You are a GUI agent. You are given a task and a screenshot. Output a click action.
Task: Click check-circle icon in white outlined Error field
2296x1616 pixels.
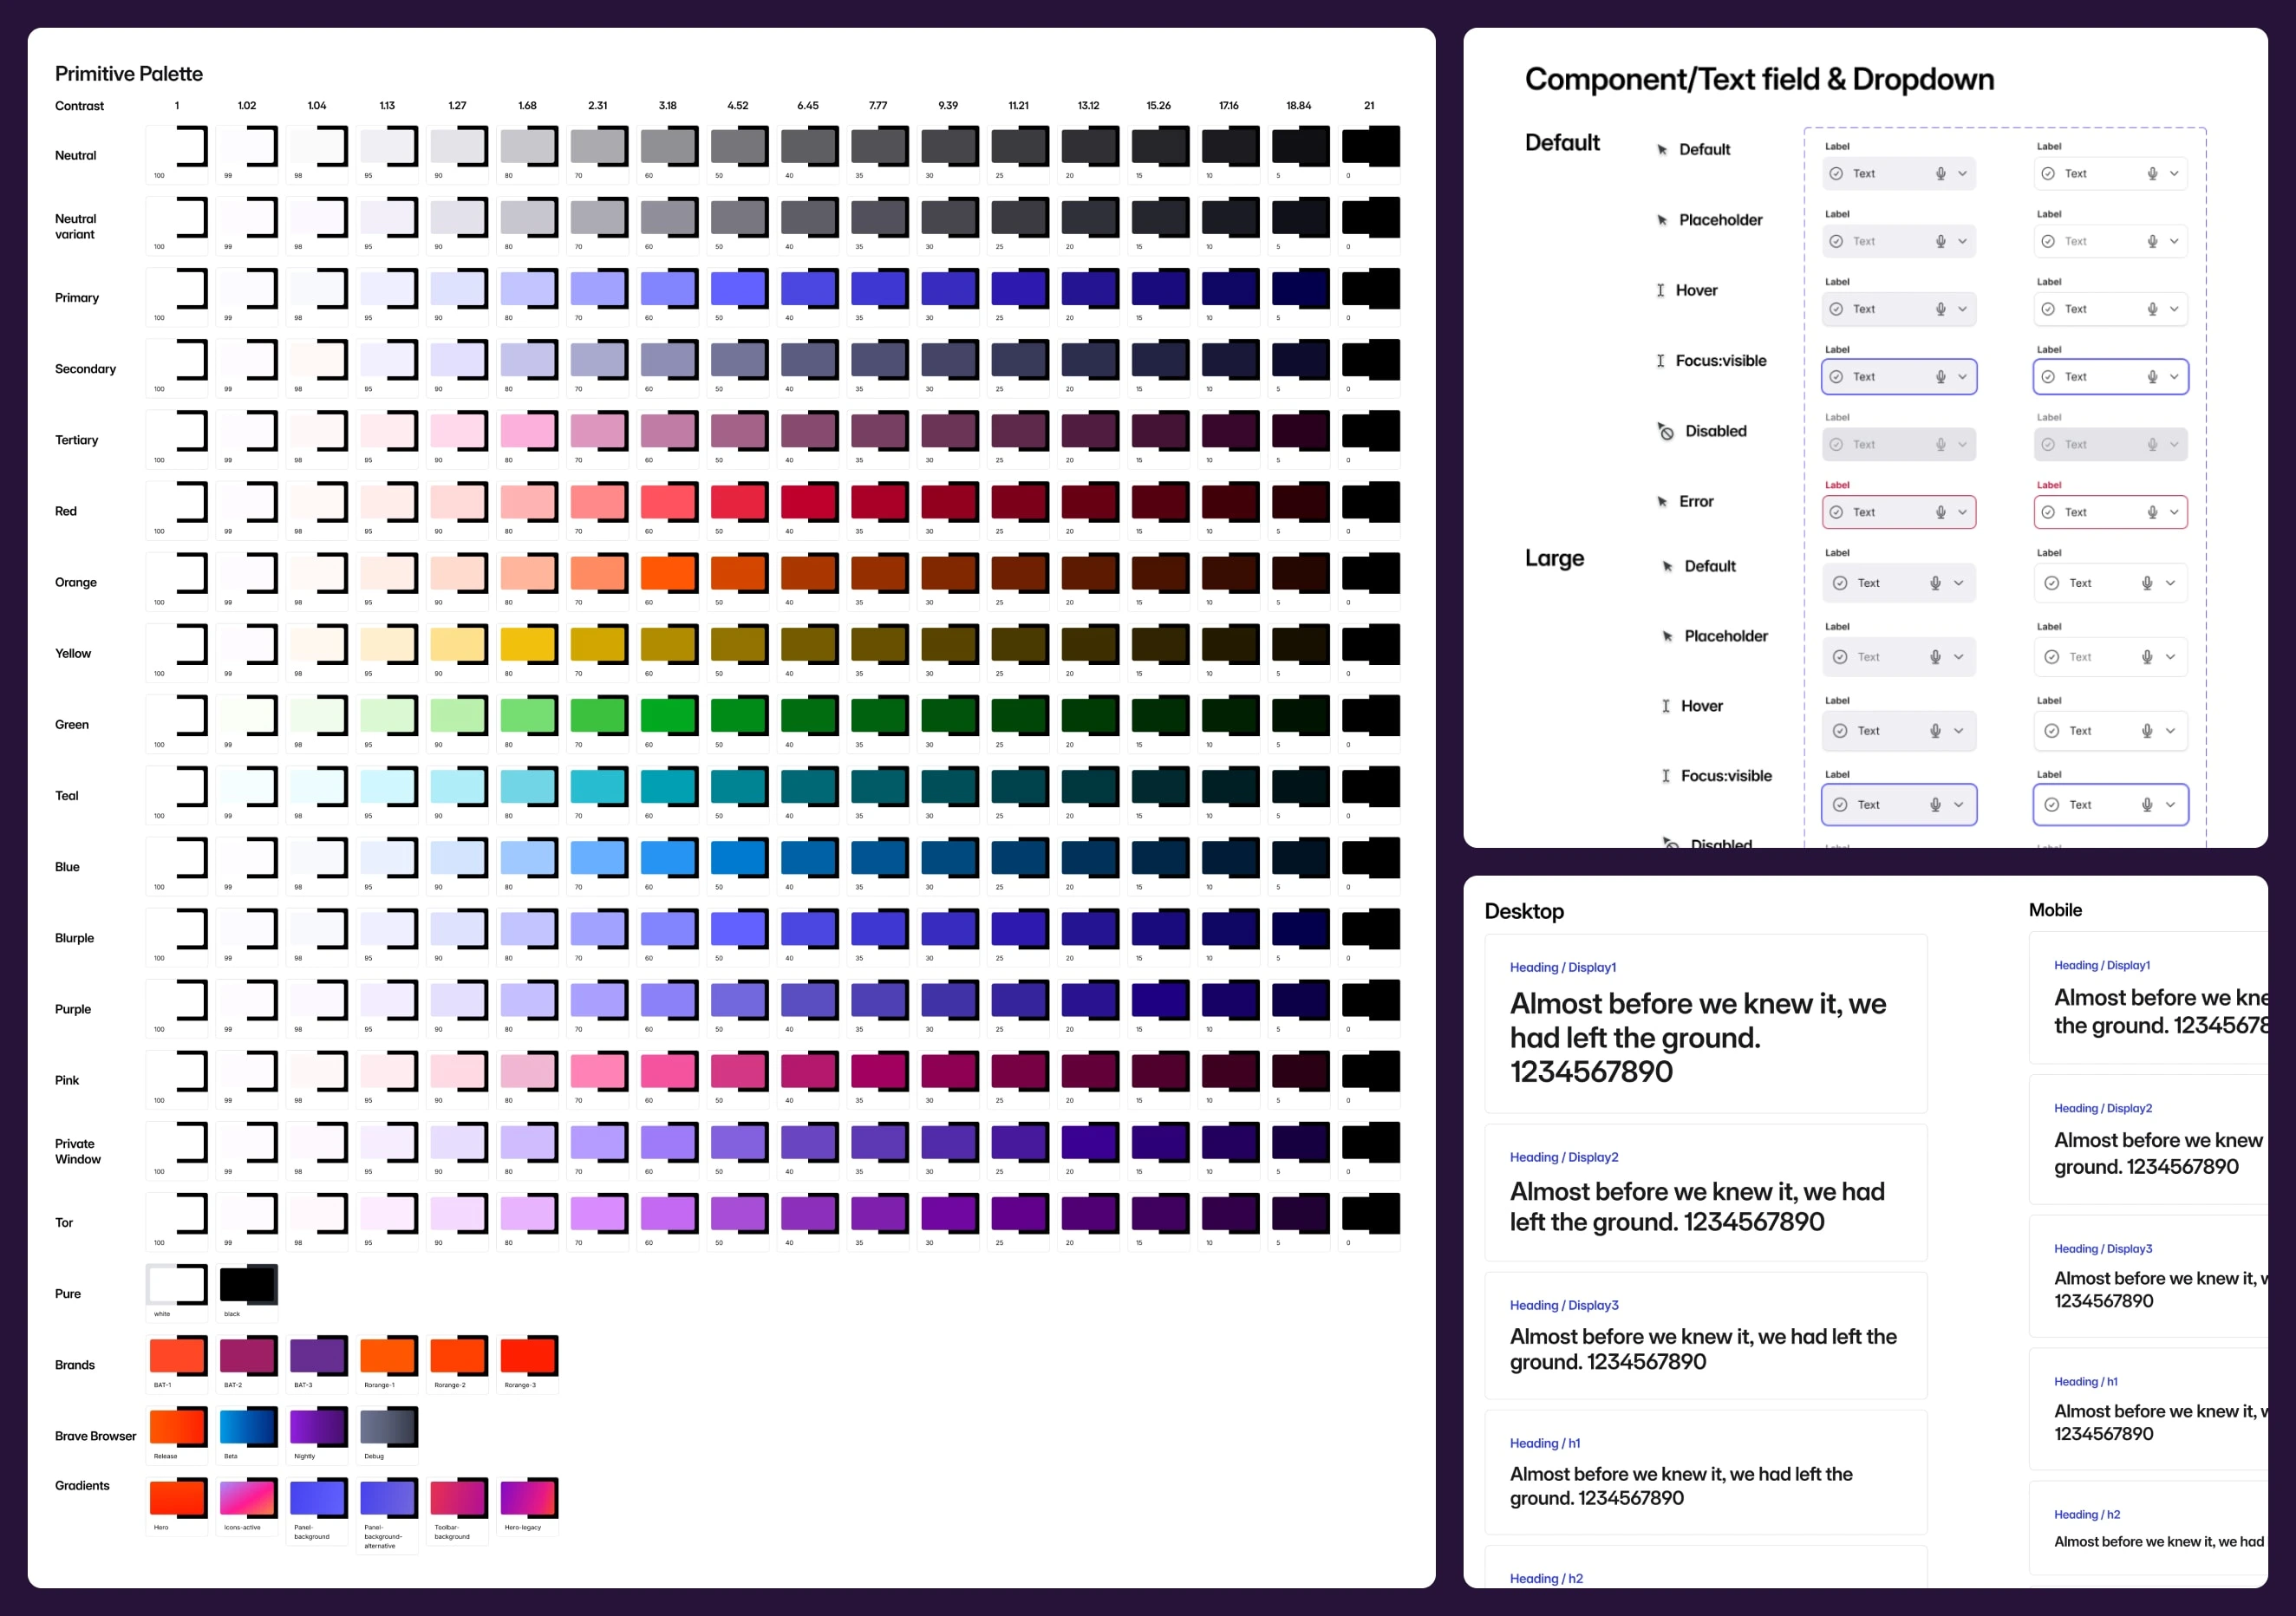(x=2048, y=512)
